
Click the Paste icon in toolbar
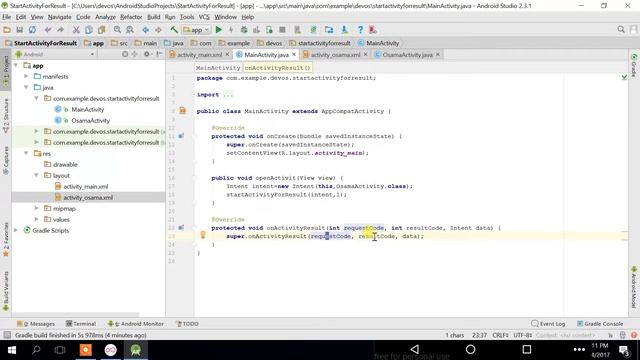101,30
